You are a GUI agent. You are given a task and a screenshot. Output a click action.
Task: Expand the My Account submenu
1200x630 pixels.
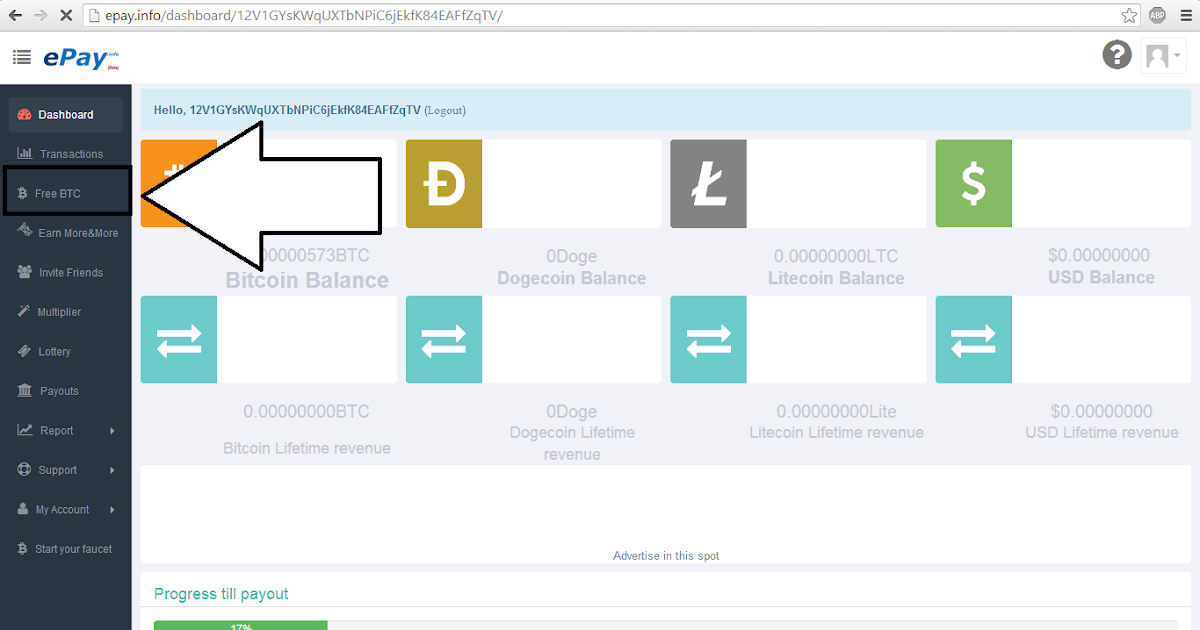(x=66, y=509)
